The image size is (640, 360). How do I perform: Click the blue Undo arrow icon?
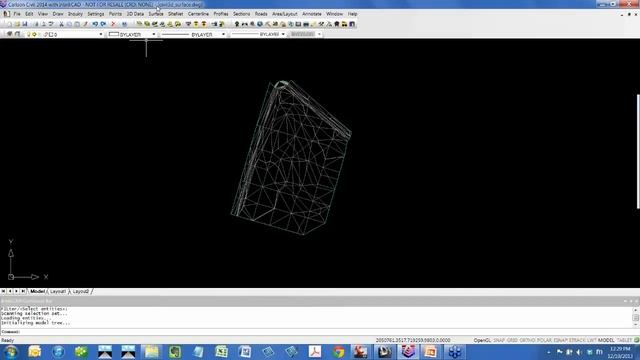95,24
